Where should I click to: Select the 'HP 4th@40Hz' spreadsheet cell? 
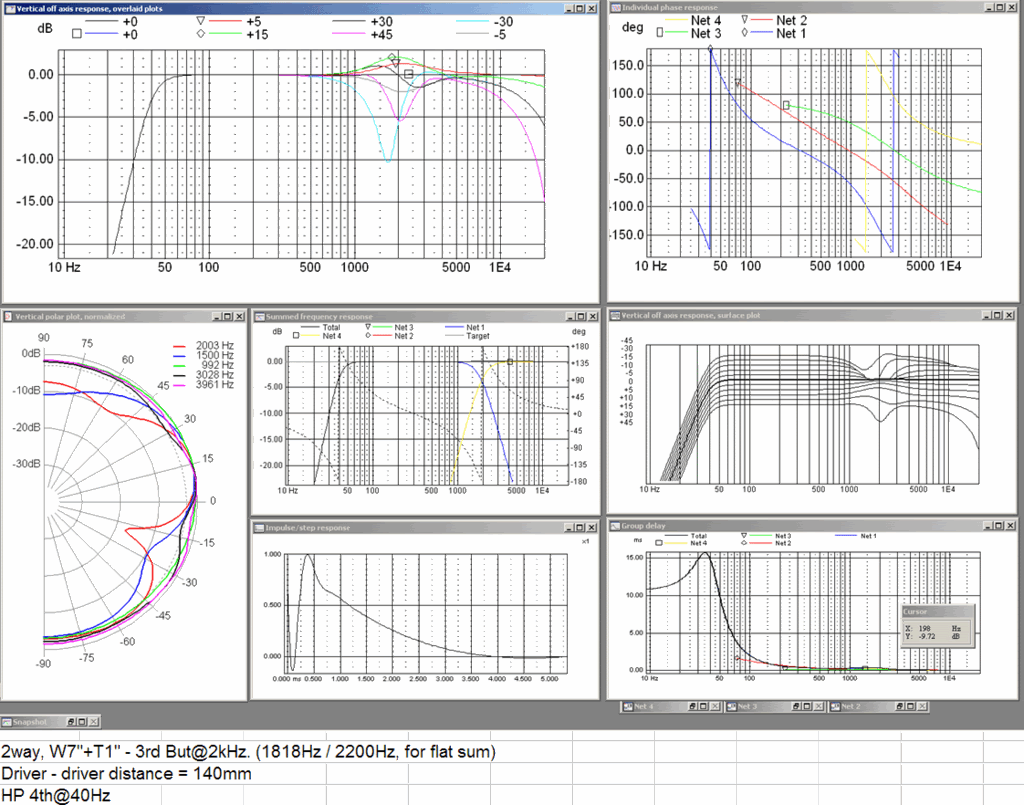(55, 795)
